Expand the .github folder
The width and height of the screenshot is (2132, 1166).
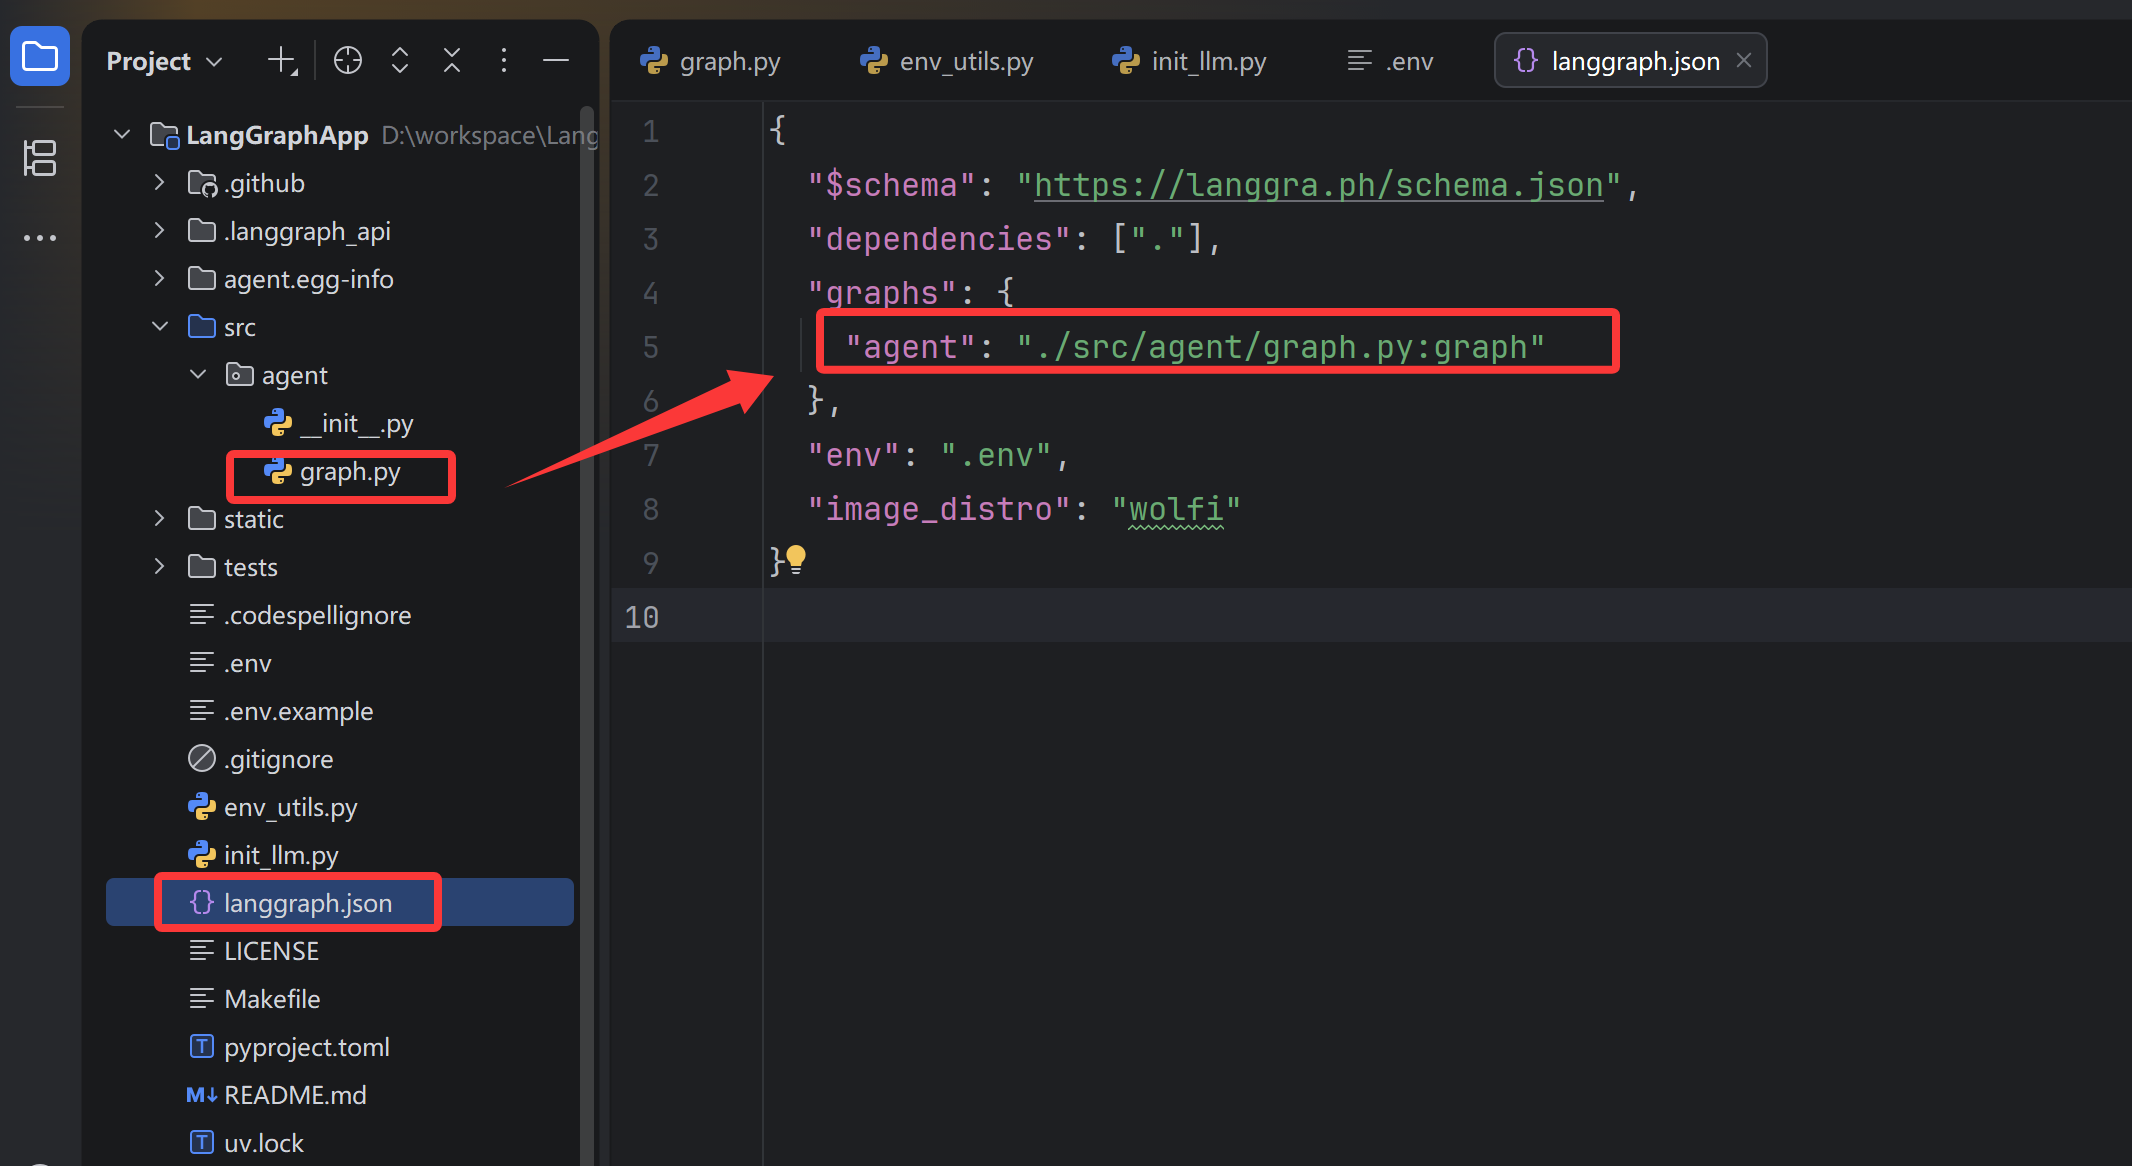pos(159,182)
